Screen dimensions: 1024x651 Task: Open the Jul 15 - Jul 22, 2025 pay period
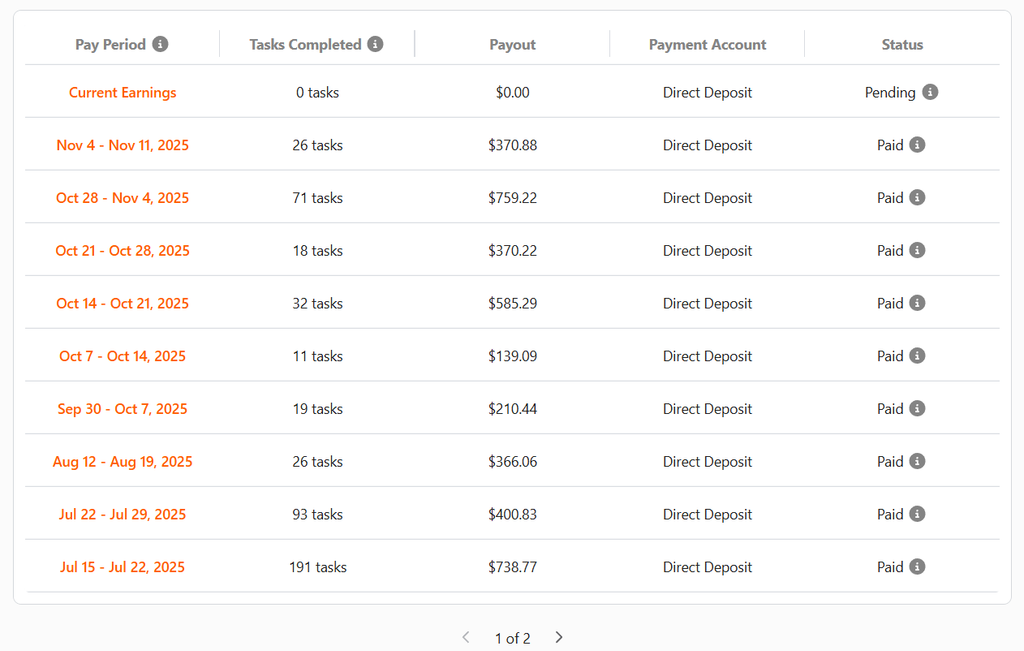tap(123, 567)
